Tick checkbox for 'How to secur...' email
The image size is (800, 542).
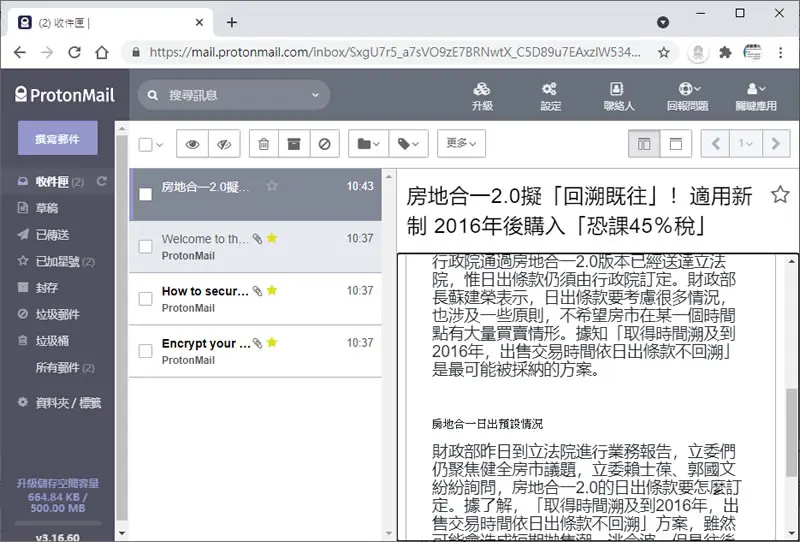[x=145, y=299]
